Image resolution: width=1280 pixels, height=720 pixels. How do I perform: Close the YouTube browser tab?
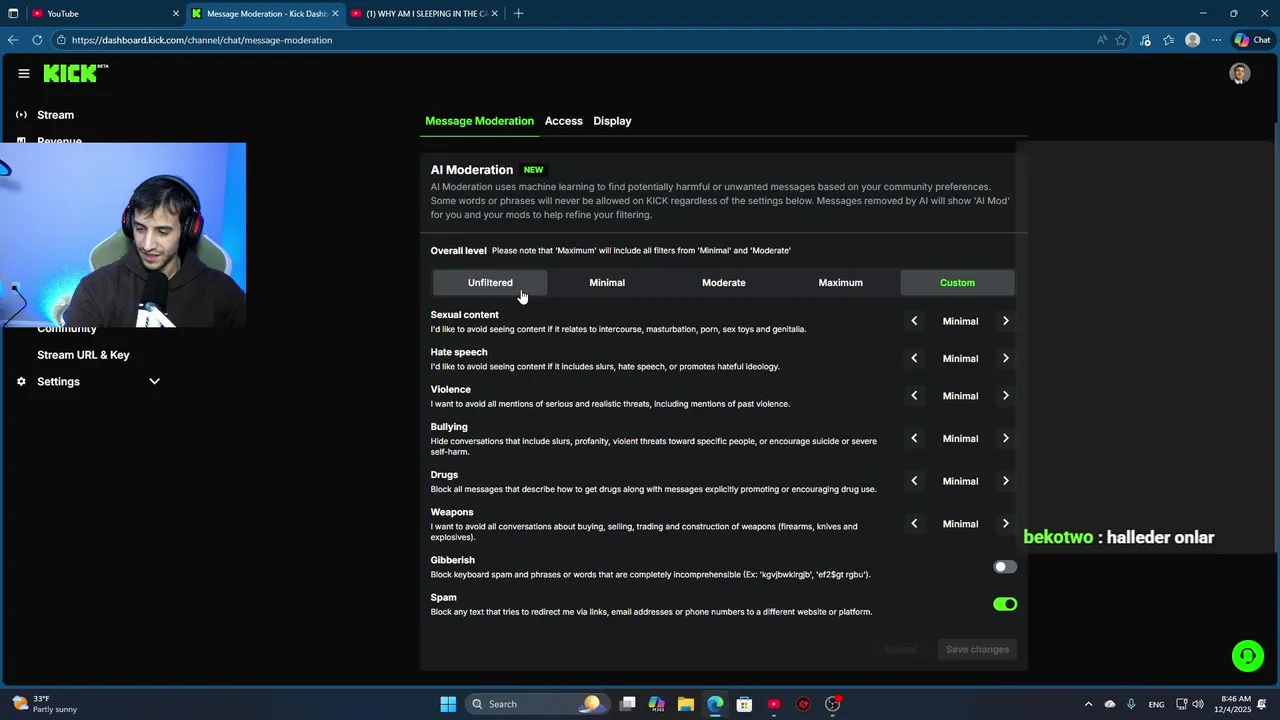(x=176, y=14)
